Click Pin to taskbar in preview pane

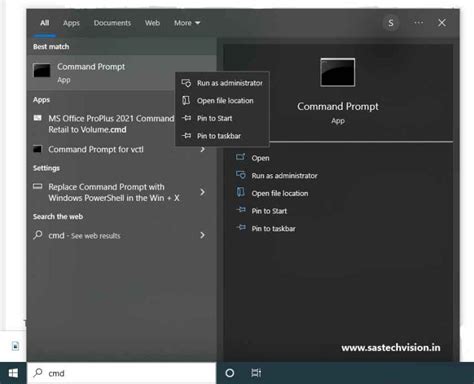(x=273, y=229)
